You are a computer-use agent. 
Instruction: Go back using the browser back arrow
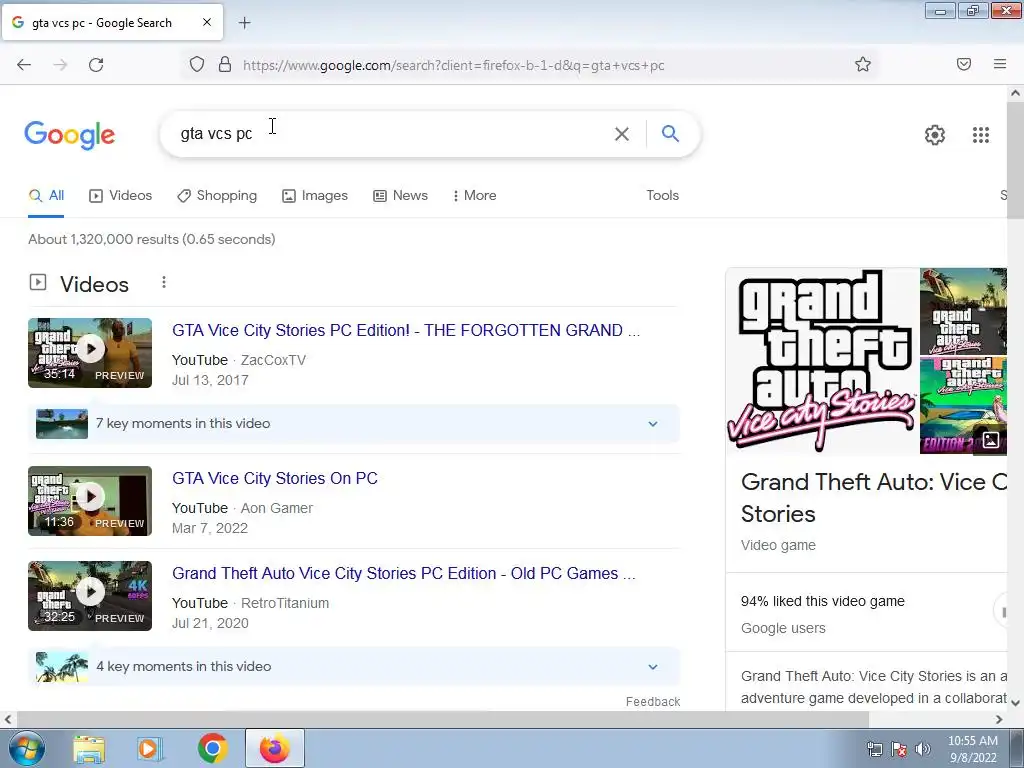(24, 65)
